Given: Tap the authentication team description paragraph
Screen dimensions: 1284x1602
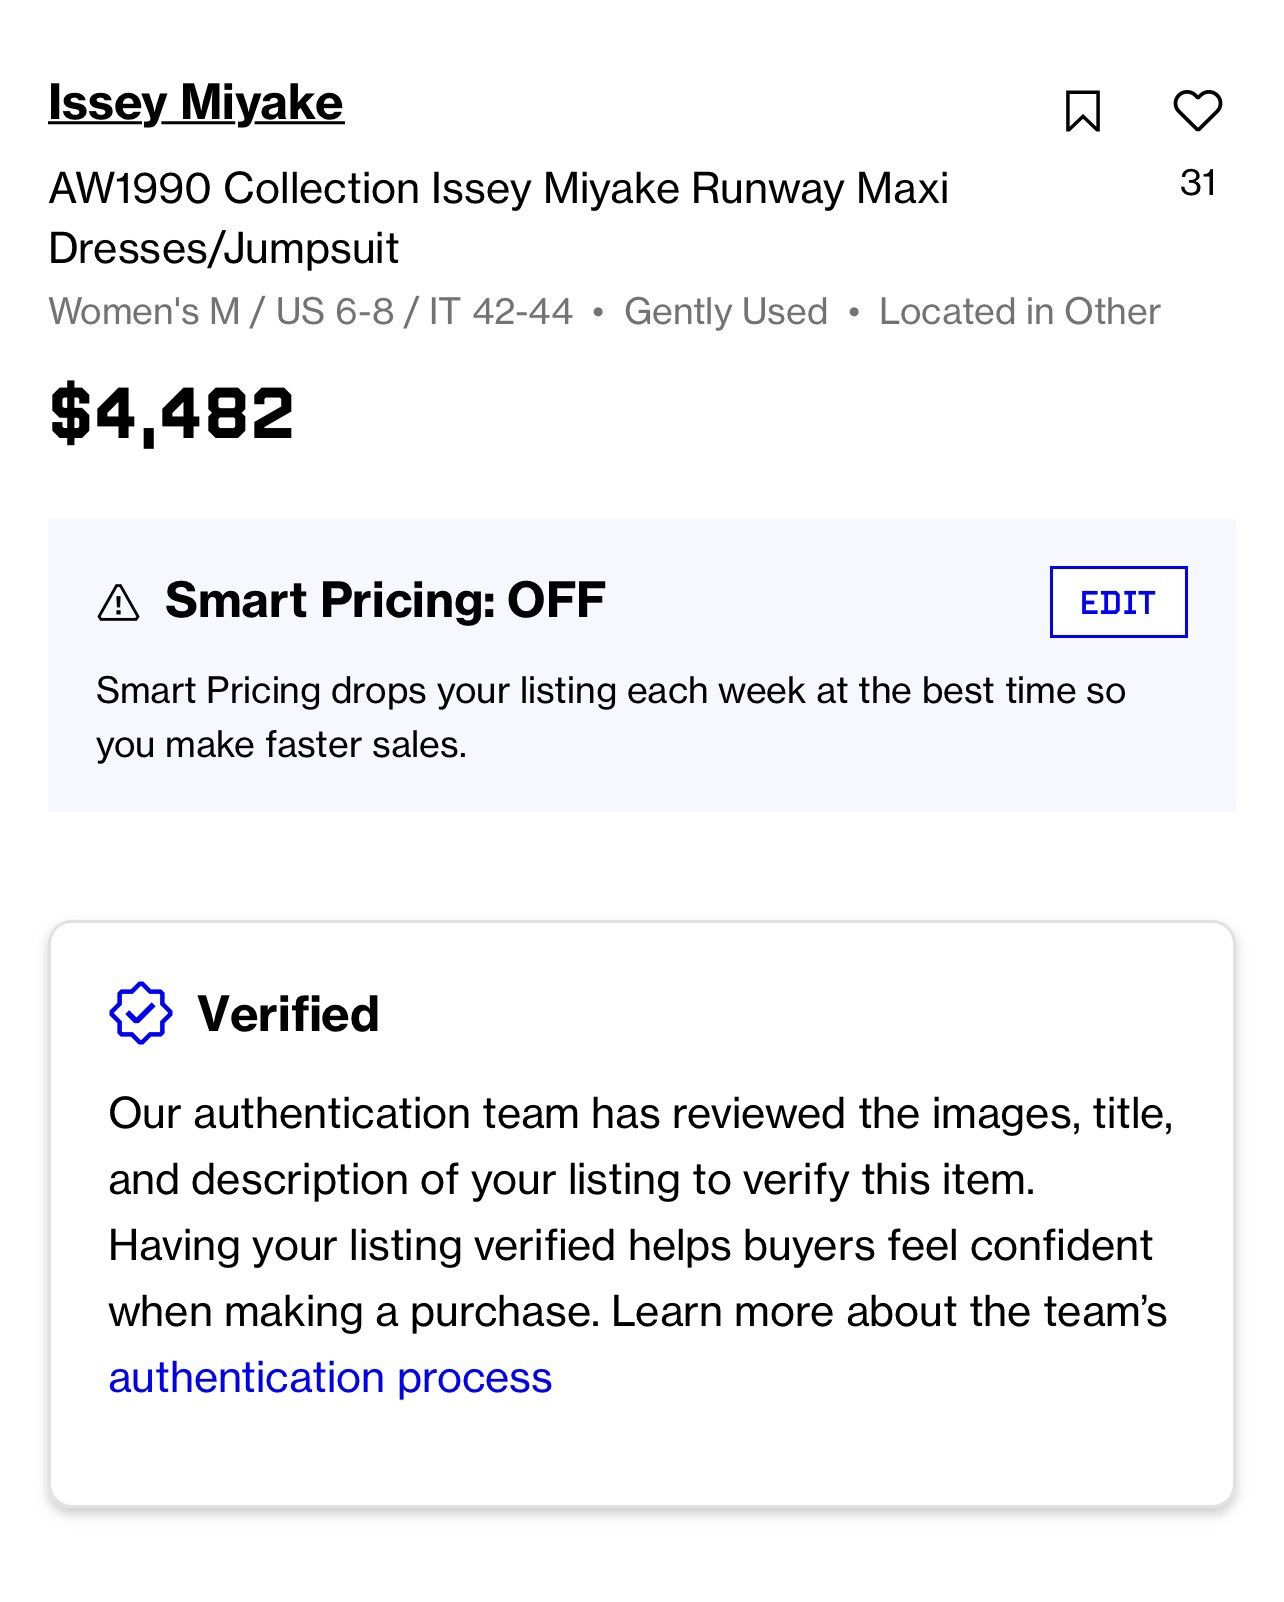Looking at the screenshot, I should 640,1245.
